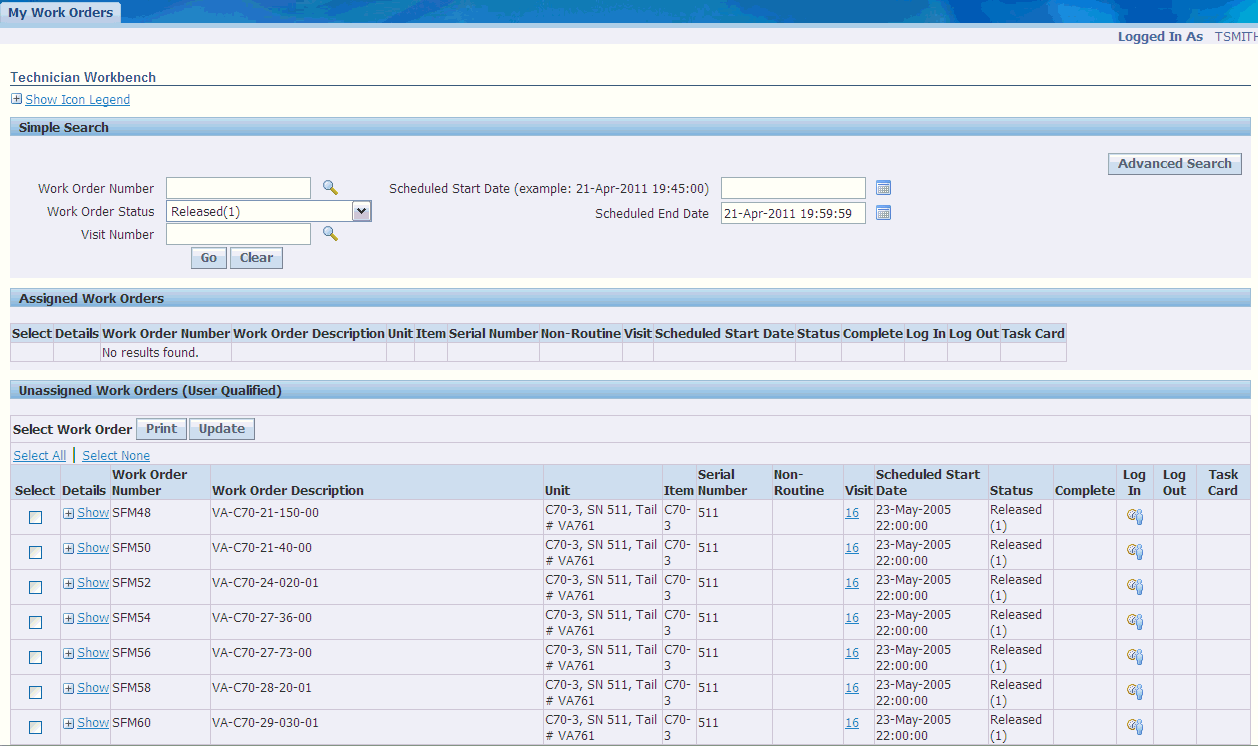Click description VA-C70-24-020-01
This screenshot has height=746, width=1258.
coord(266,583)
